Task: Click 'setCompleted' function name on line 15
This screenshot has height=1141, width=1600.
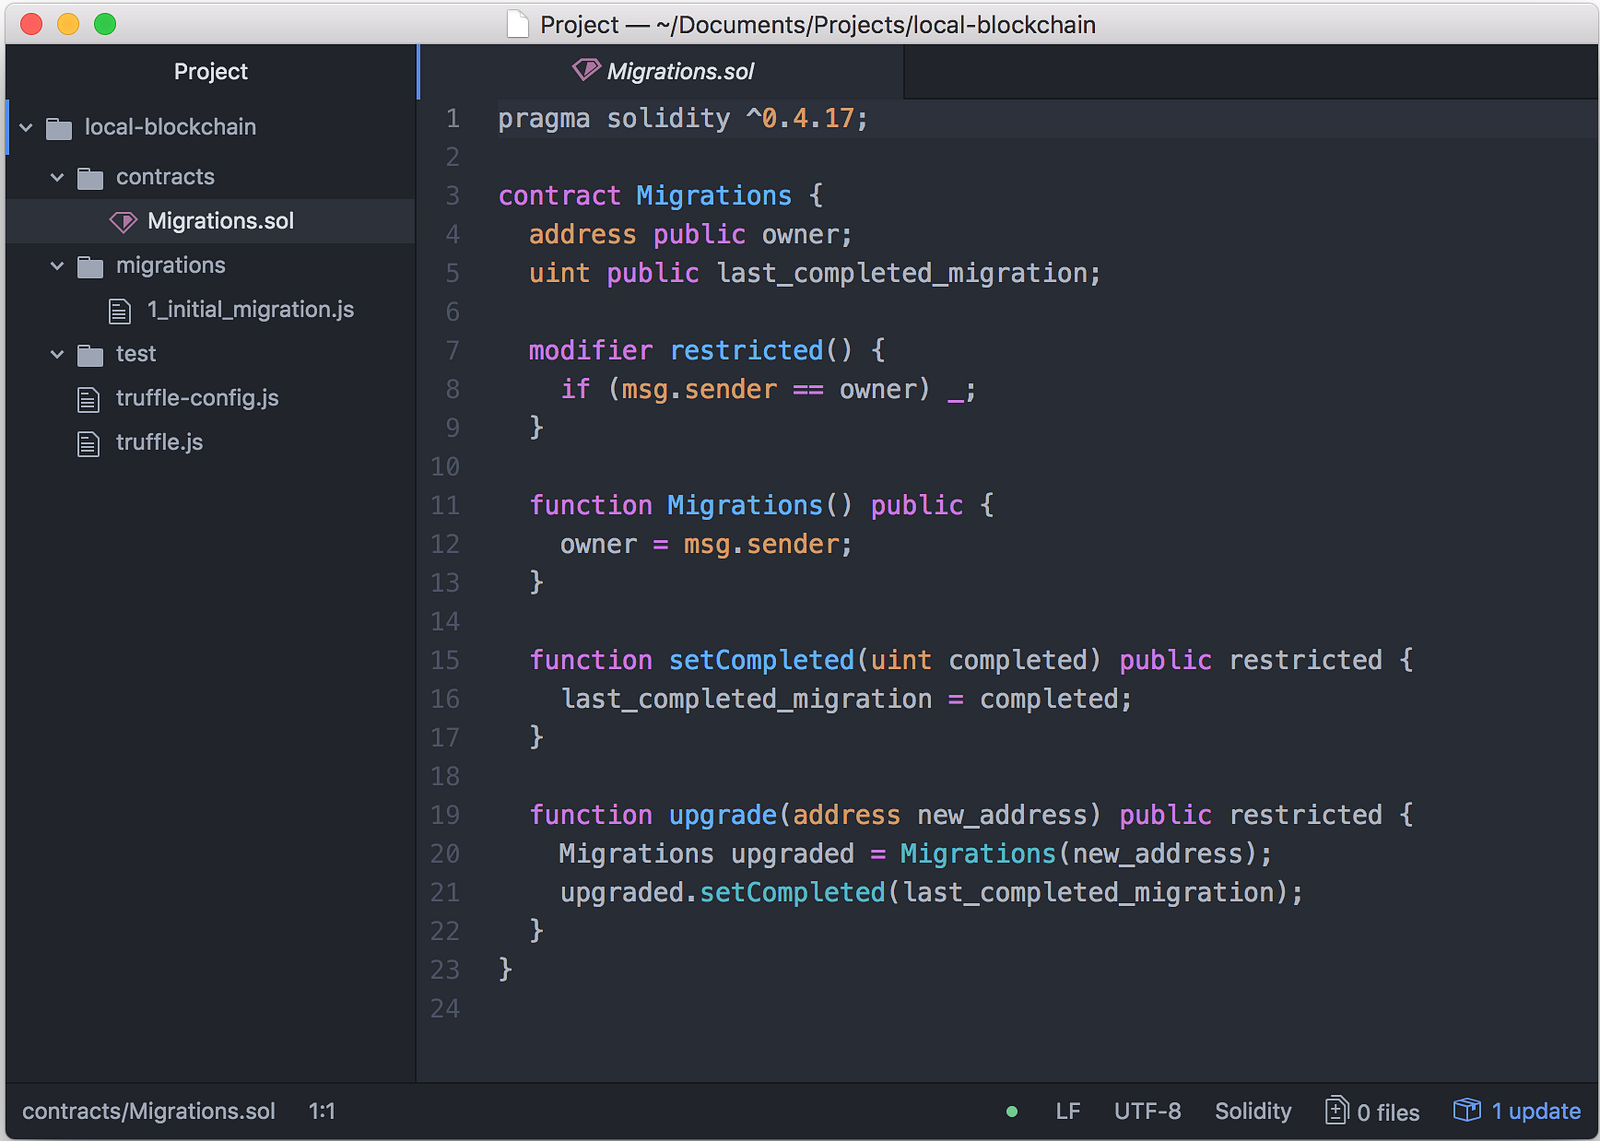Action: [762, 661]
